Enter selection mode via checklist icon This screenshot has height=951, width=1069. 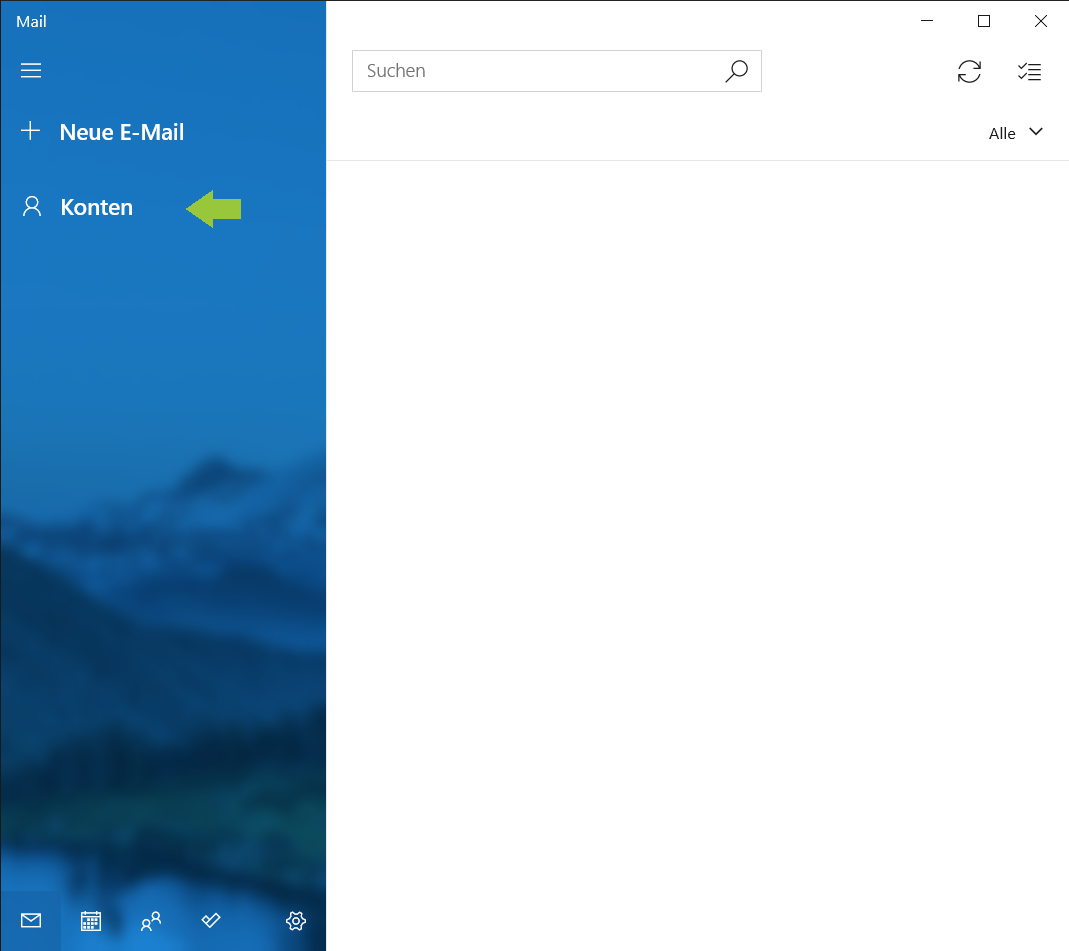1029,71
